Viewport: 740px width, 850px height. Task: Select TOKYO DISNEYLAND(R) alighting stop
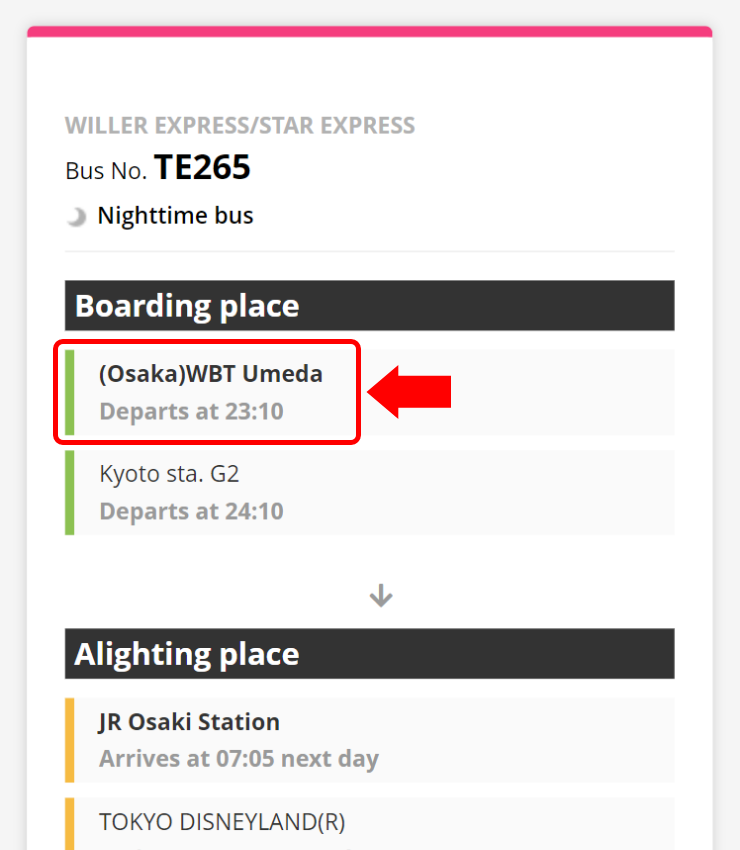(370, 824)
